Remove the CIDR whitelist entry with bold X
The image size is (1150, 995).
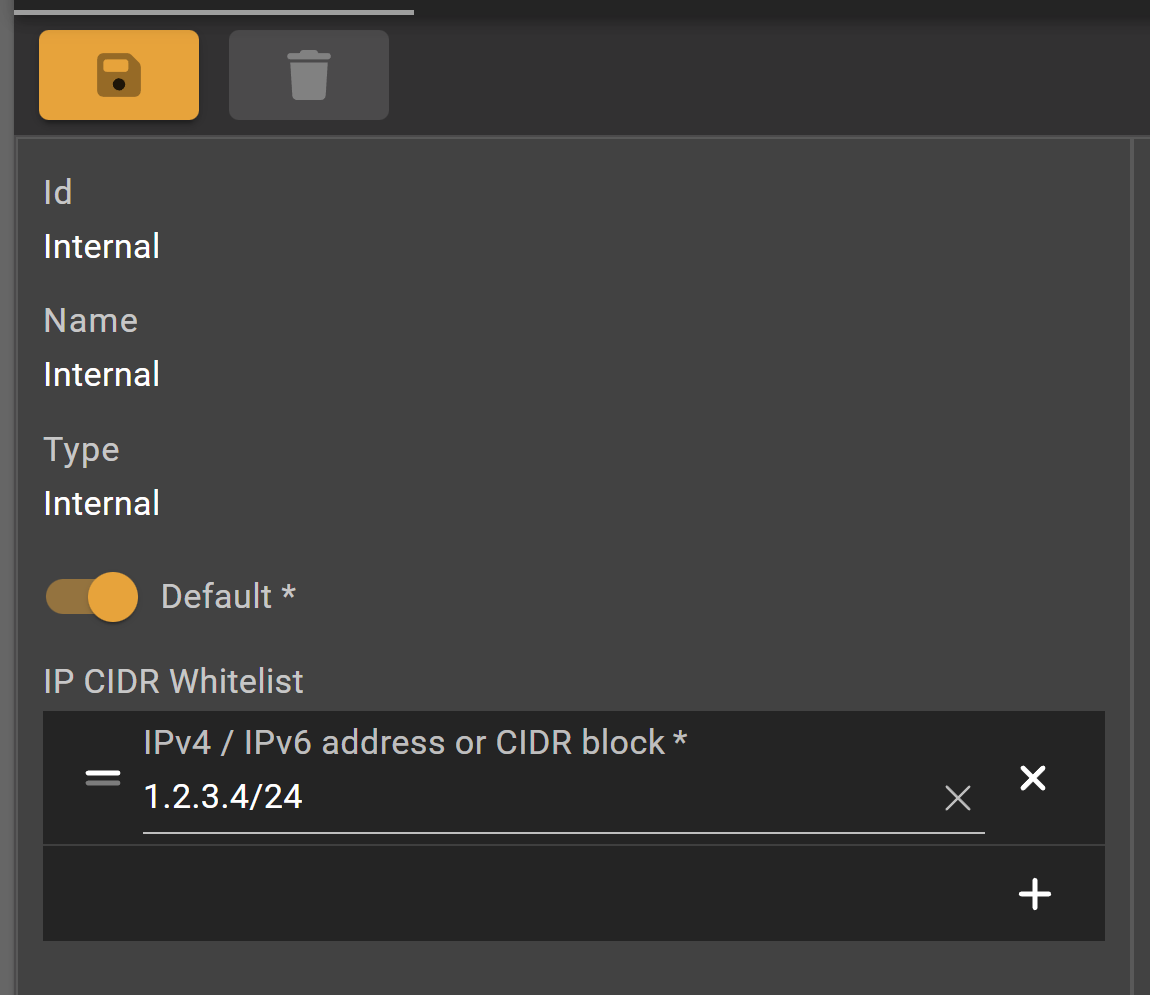pyautogui.click(x=1033, y=778)
